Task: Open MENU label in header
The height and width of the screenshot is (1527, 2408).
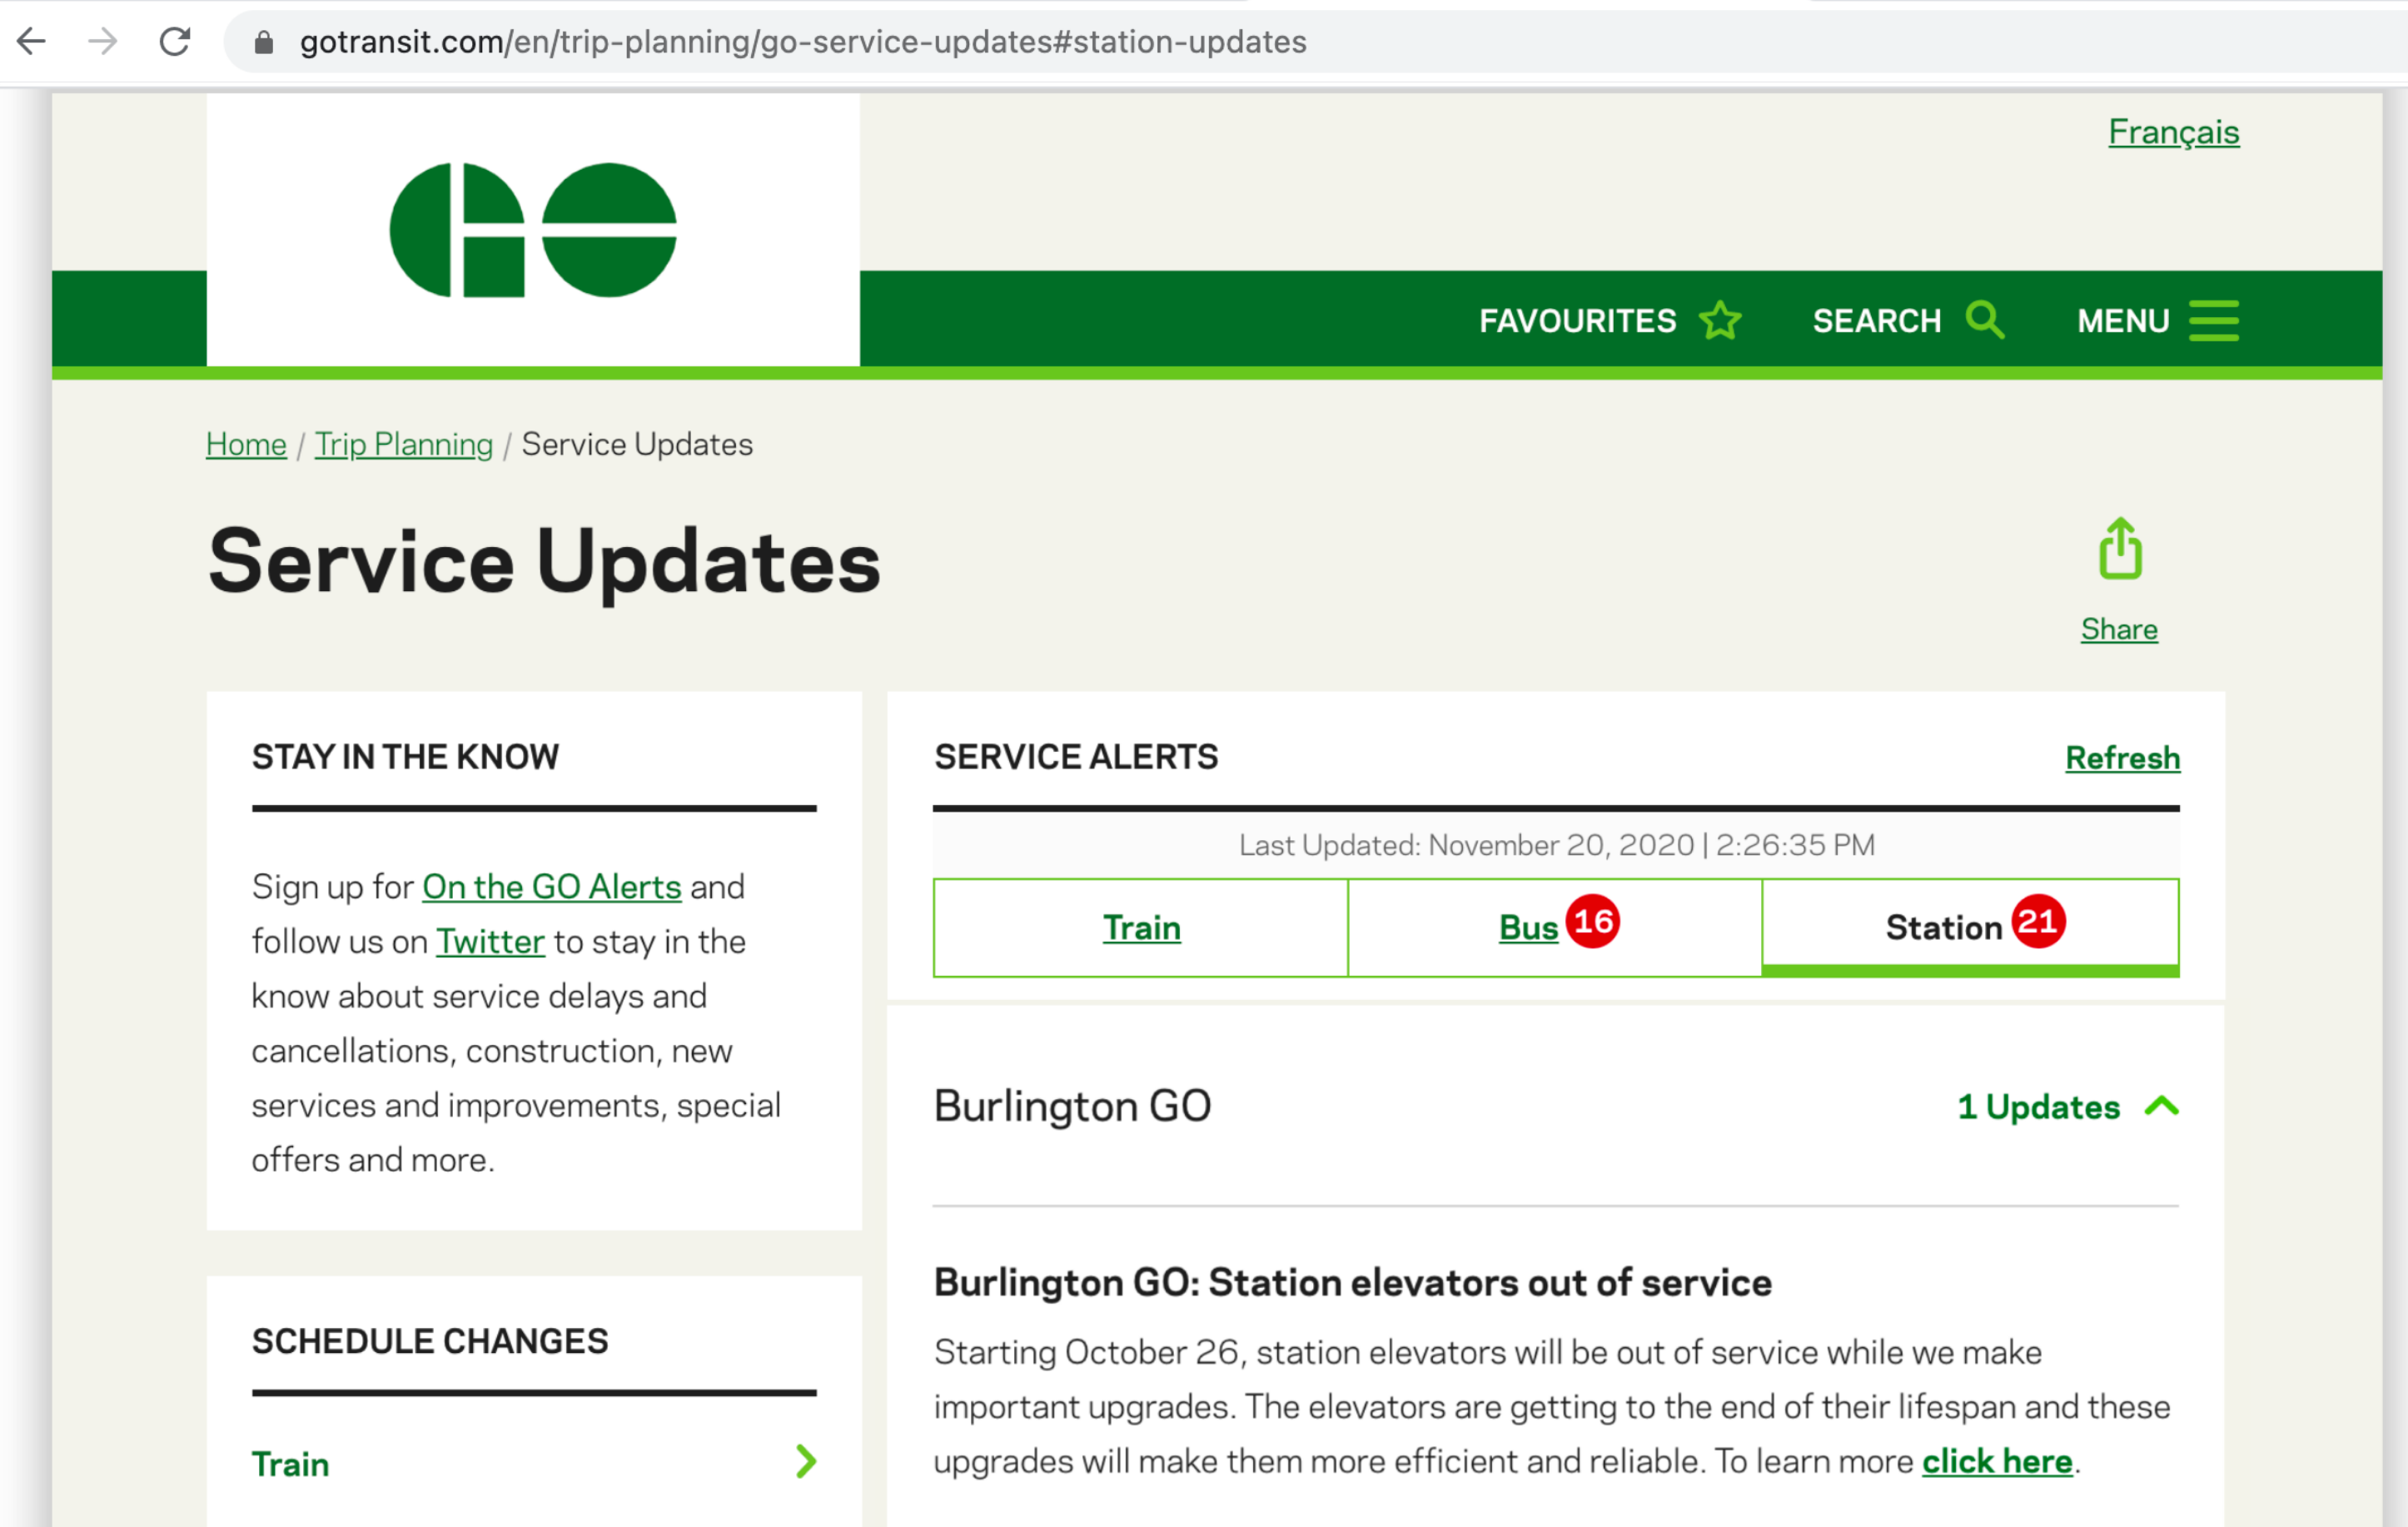Action: 2123,321
